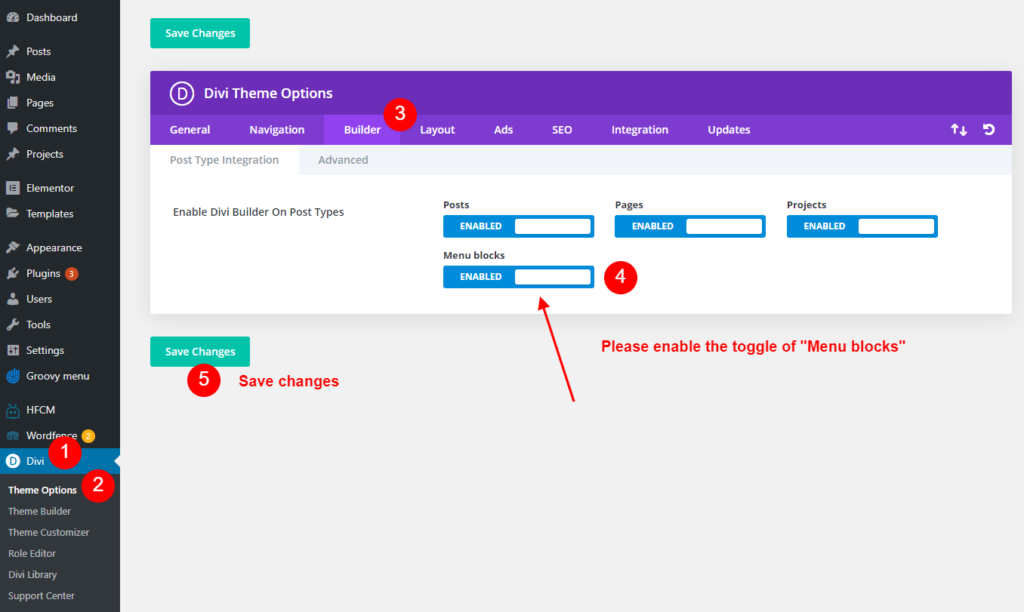Switch to the Layout tab
This screenshot has height=612, width=1024.
[438, 129]
